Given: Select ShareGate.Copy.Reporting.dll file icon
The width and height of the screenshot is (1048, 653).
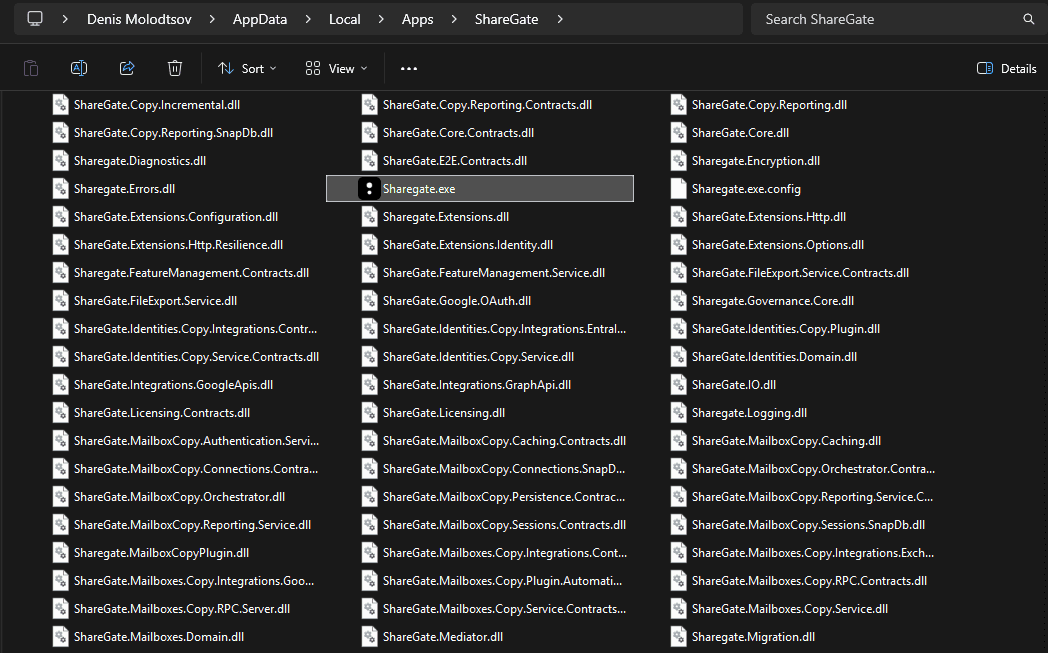Looking at the screenshot, I should (678, 104).
